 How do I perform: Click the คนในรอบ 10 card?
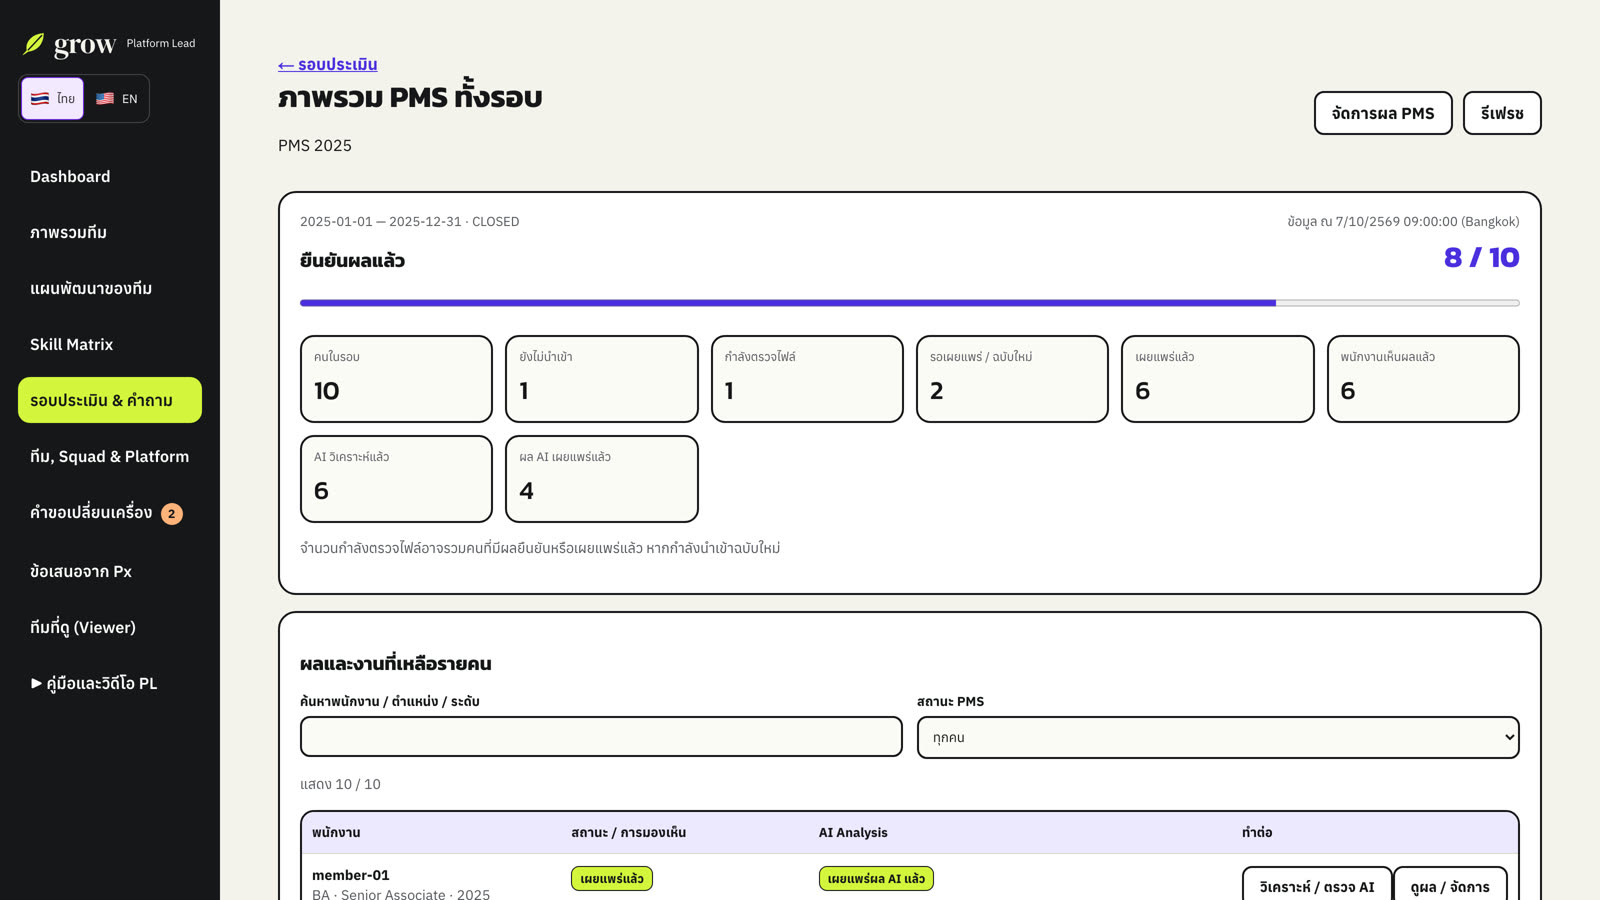(x=396, y=379)
